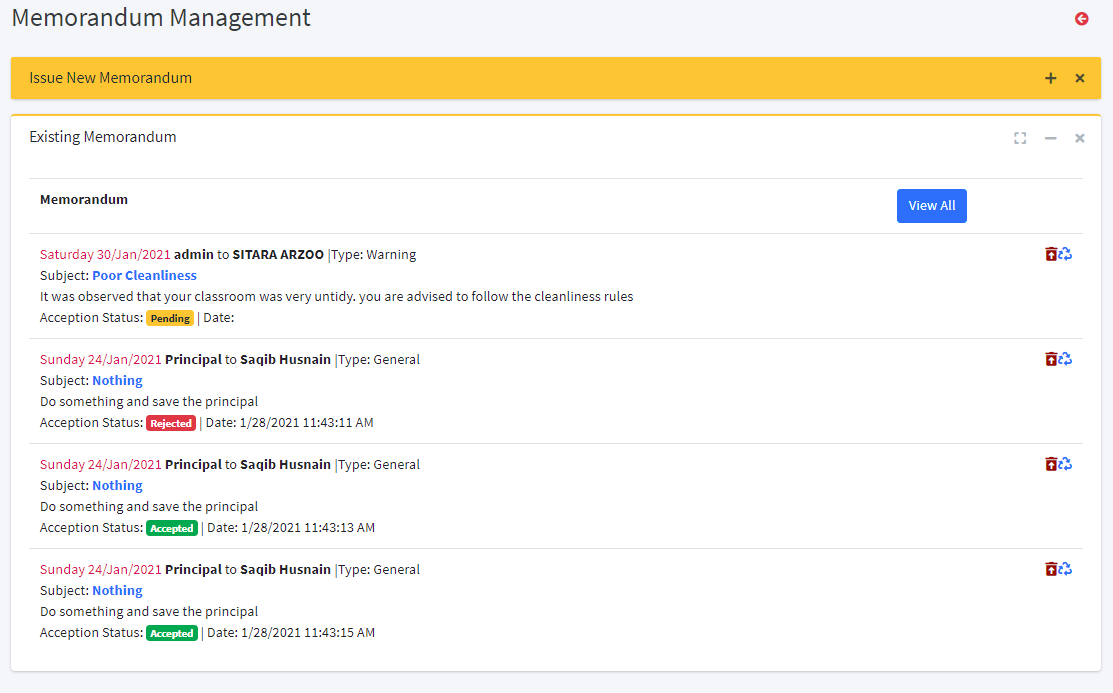Click the Rejected status badge
Screen dimensions: 1113x693
pyautogui.click(x=171, y=423)
